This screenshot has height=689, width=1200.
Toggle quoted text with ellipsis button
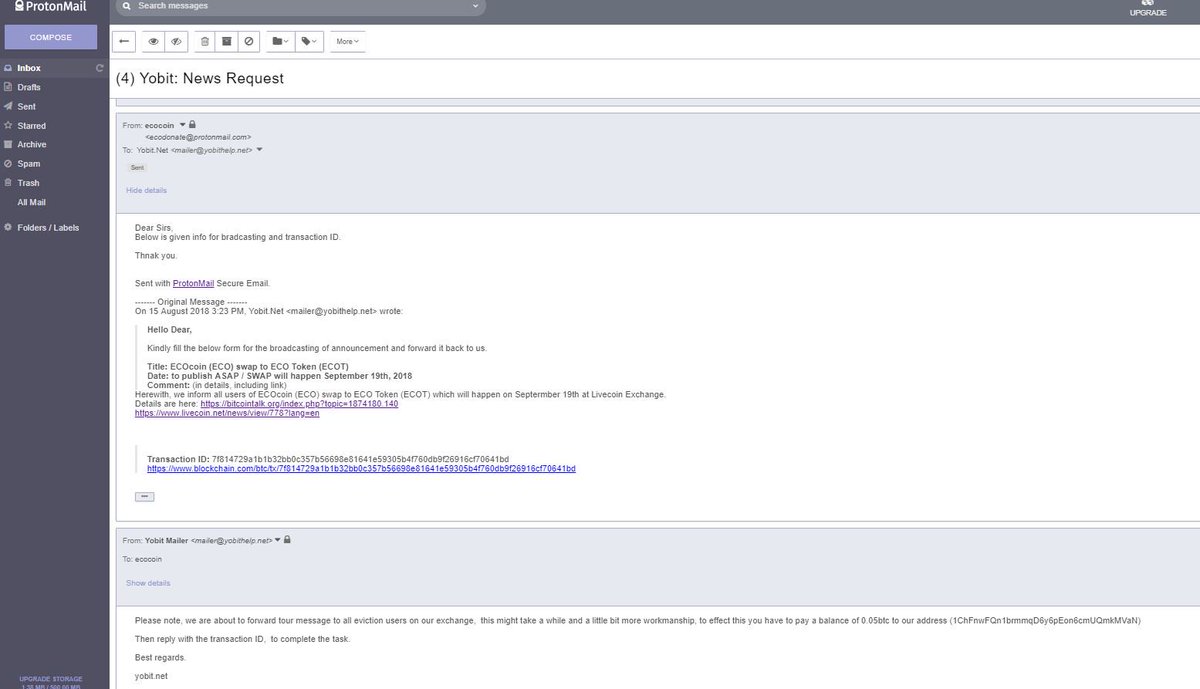click(145, 495)
